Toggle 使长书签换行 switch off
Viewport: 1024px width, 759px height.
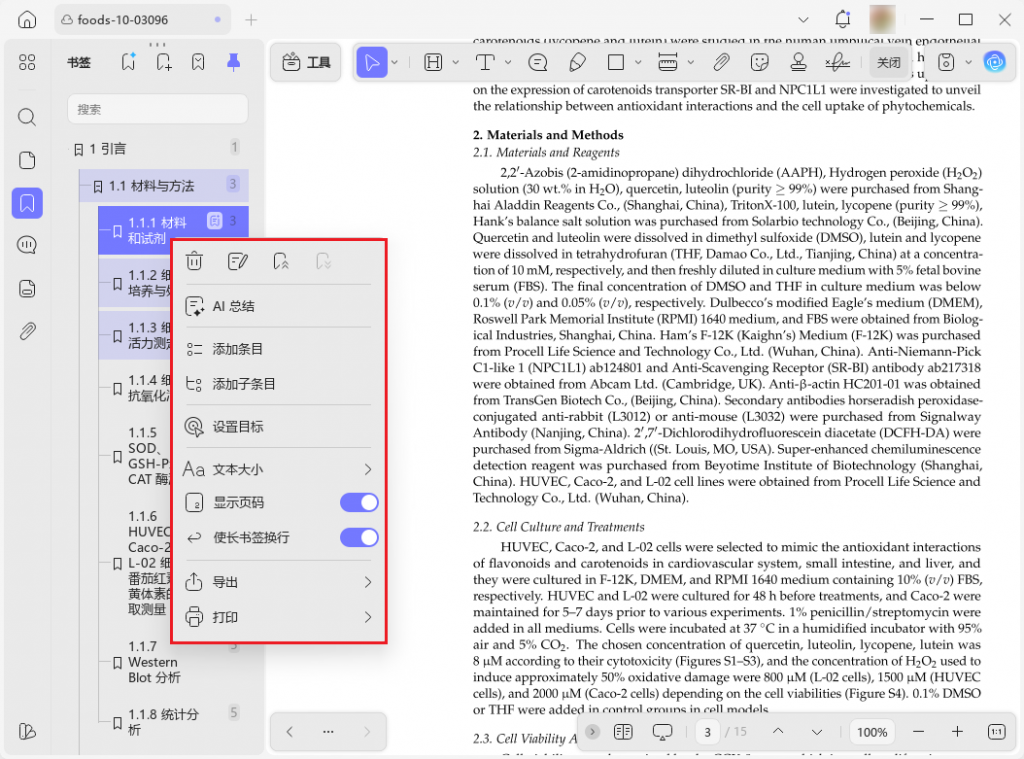pyautogui.click(x=359, y=538)
